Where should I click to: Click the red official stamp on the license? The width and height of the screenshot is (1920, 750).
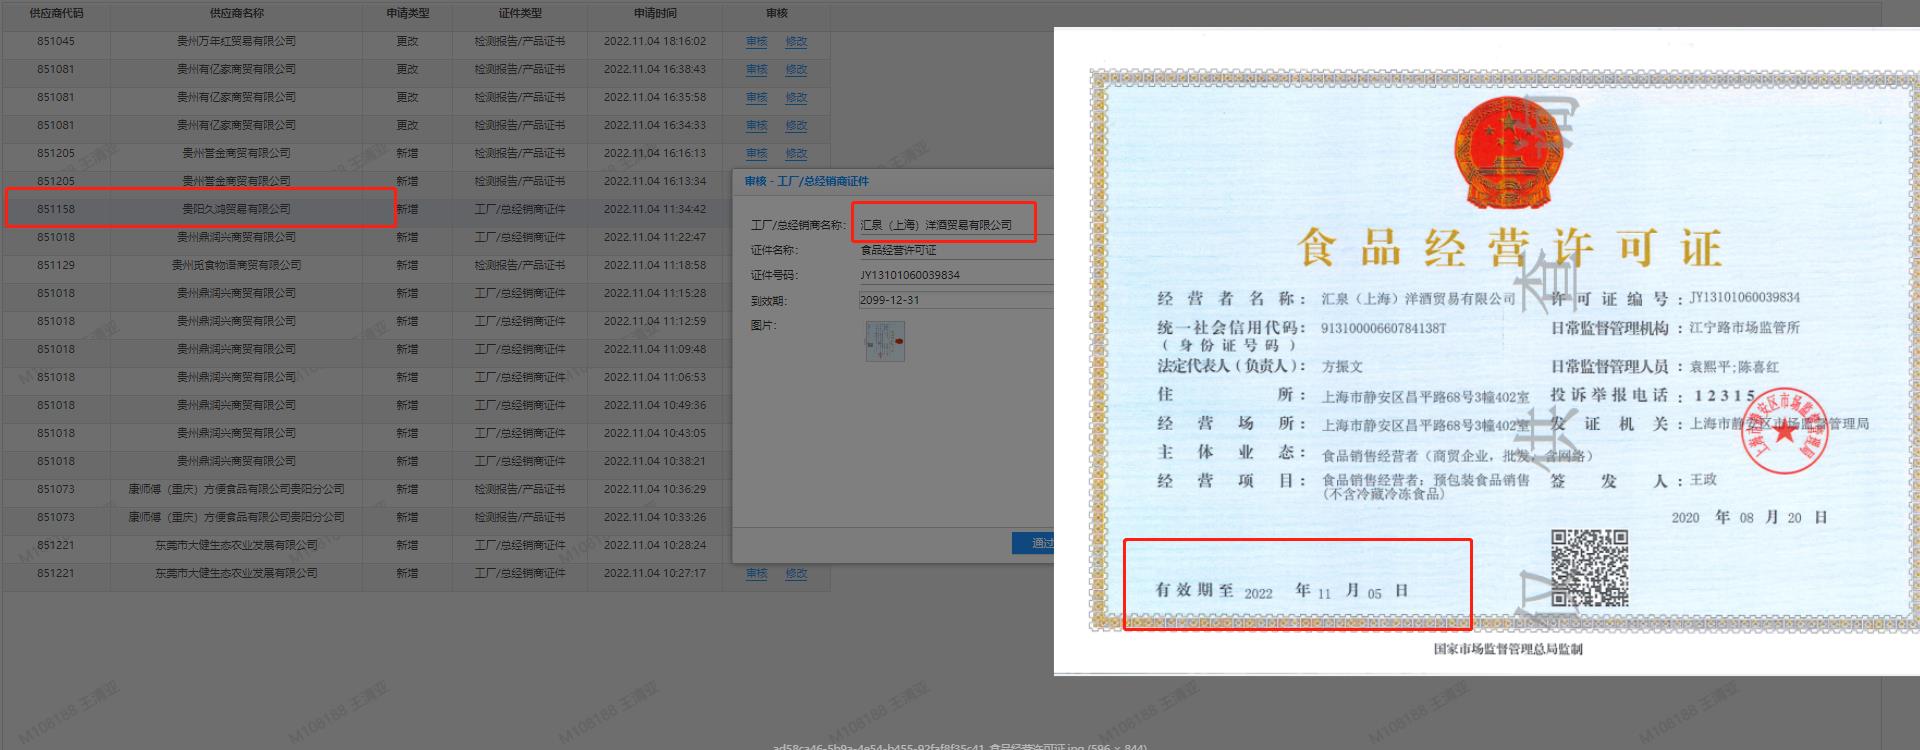[x=1784, y=431]
